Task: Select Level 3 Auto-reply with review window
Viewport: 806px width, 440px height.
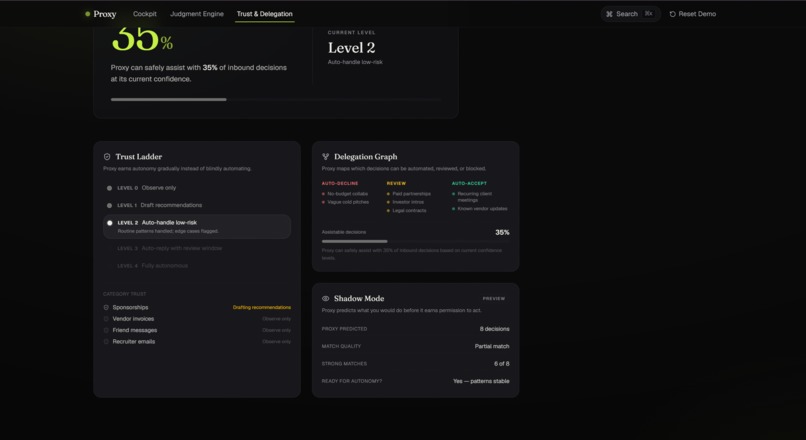Action: 197,248
